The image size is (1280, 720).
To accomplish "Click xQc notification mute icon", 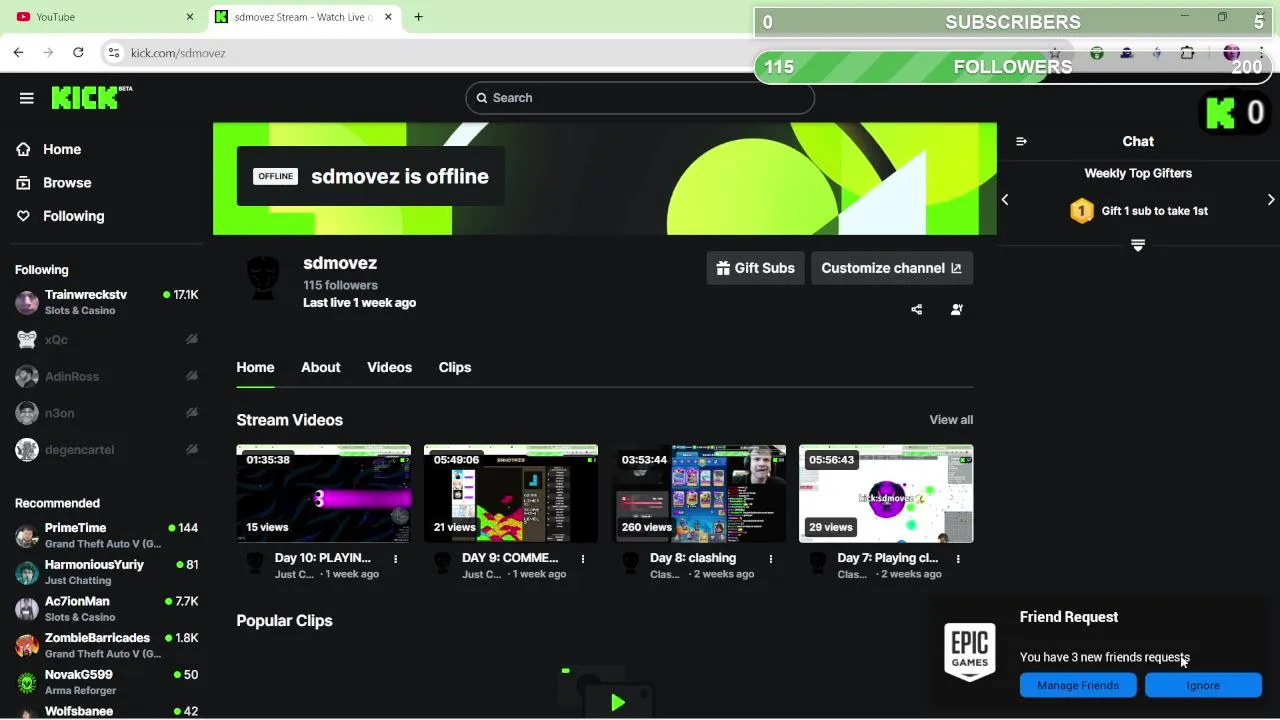I will (191, 340).
